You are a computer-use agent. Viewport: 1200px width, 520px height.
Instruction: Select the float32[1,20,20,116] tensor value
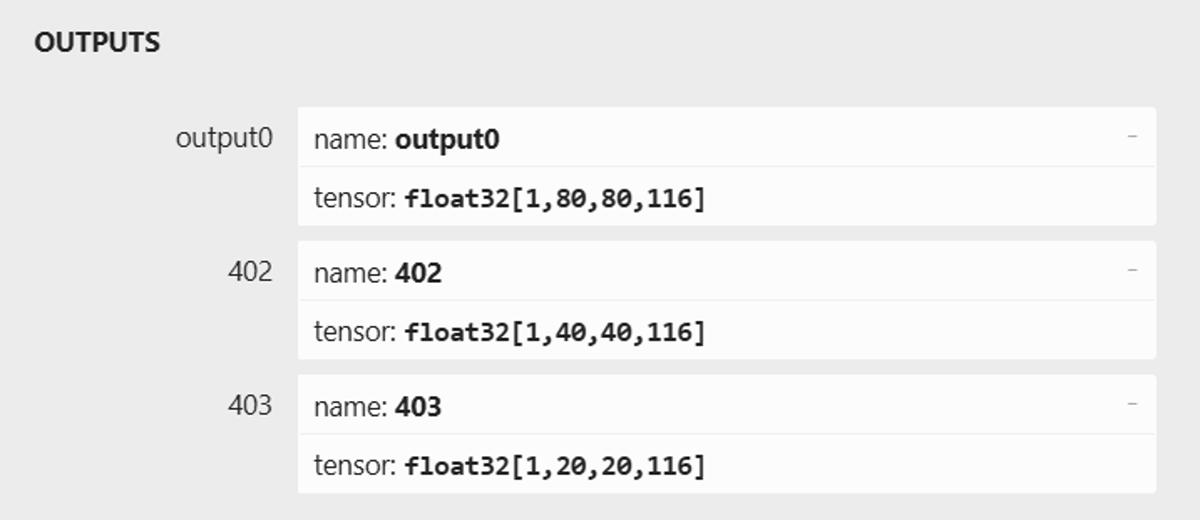pyautogui.click(x=555, y=466)
